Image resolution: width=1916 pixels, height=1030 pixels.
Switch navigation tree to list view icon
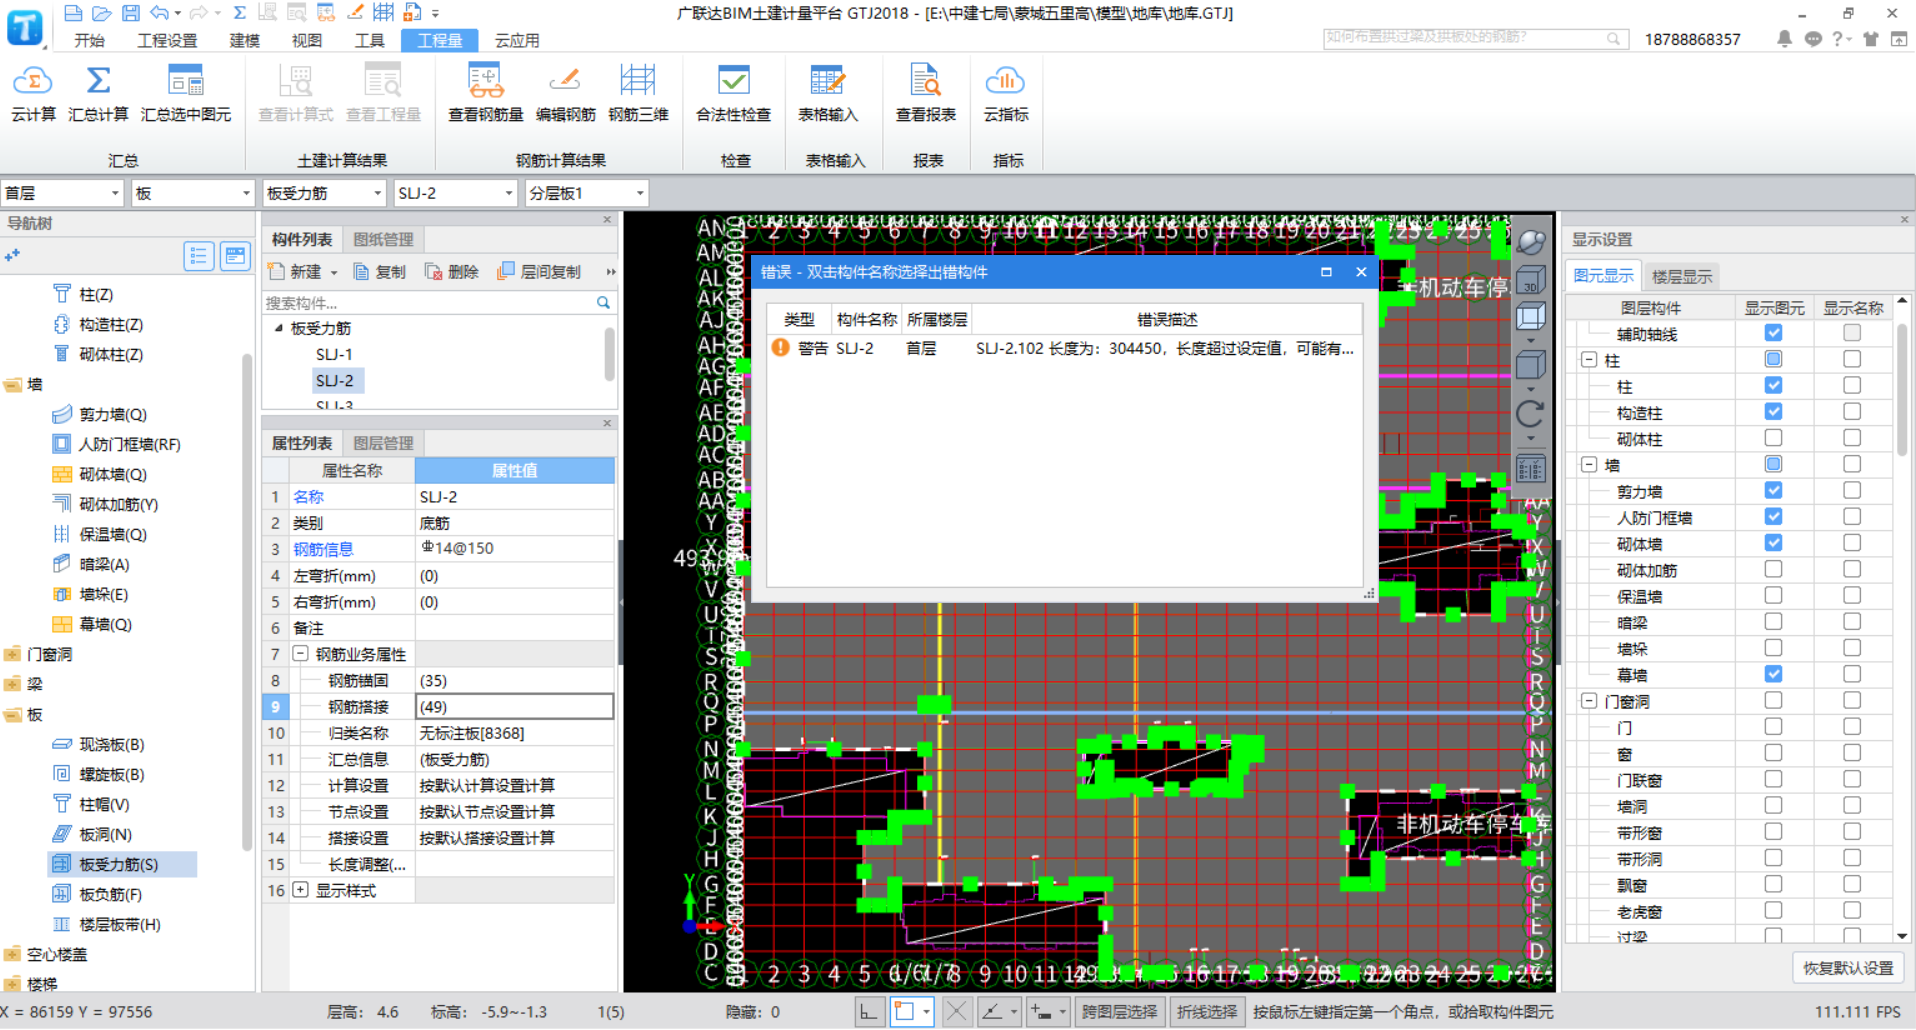pyautogui.click(x=199, y=256)
